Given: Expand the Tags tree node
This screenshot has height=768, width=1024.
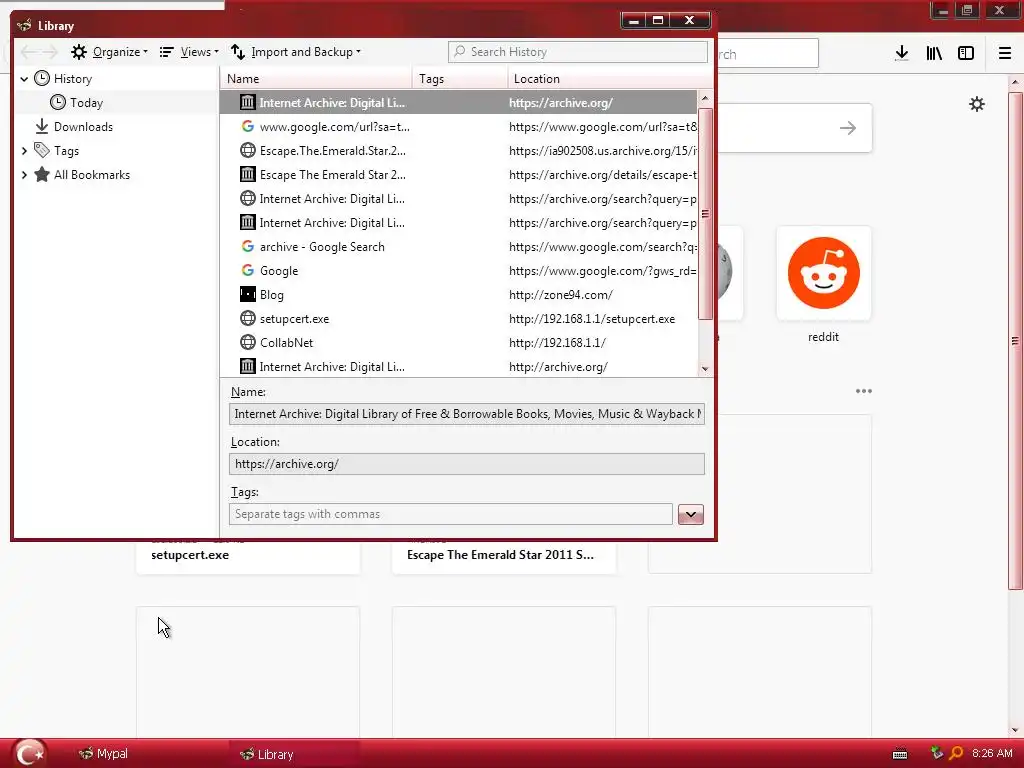Looking at the screenshot, I should (x=24, y=151).
